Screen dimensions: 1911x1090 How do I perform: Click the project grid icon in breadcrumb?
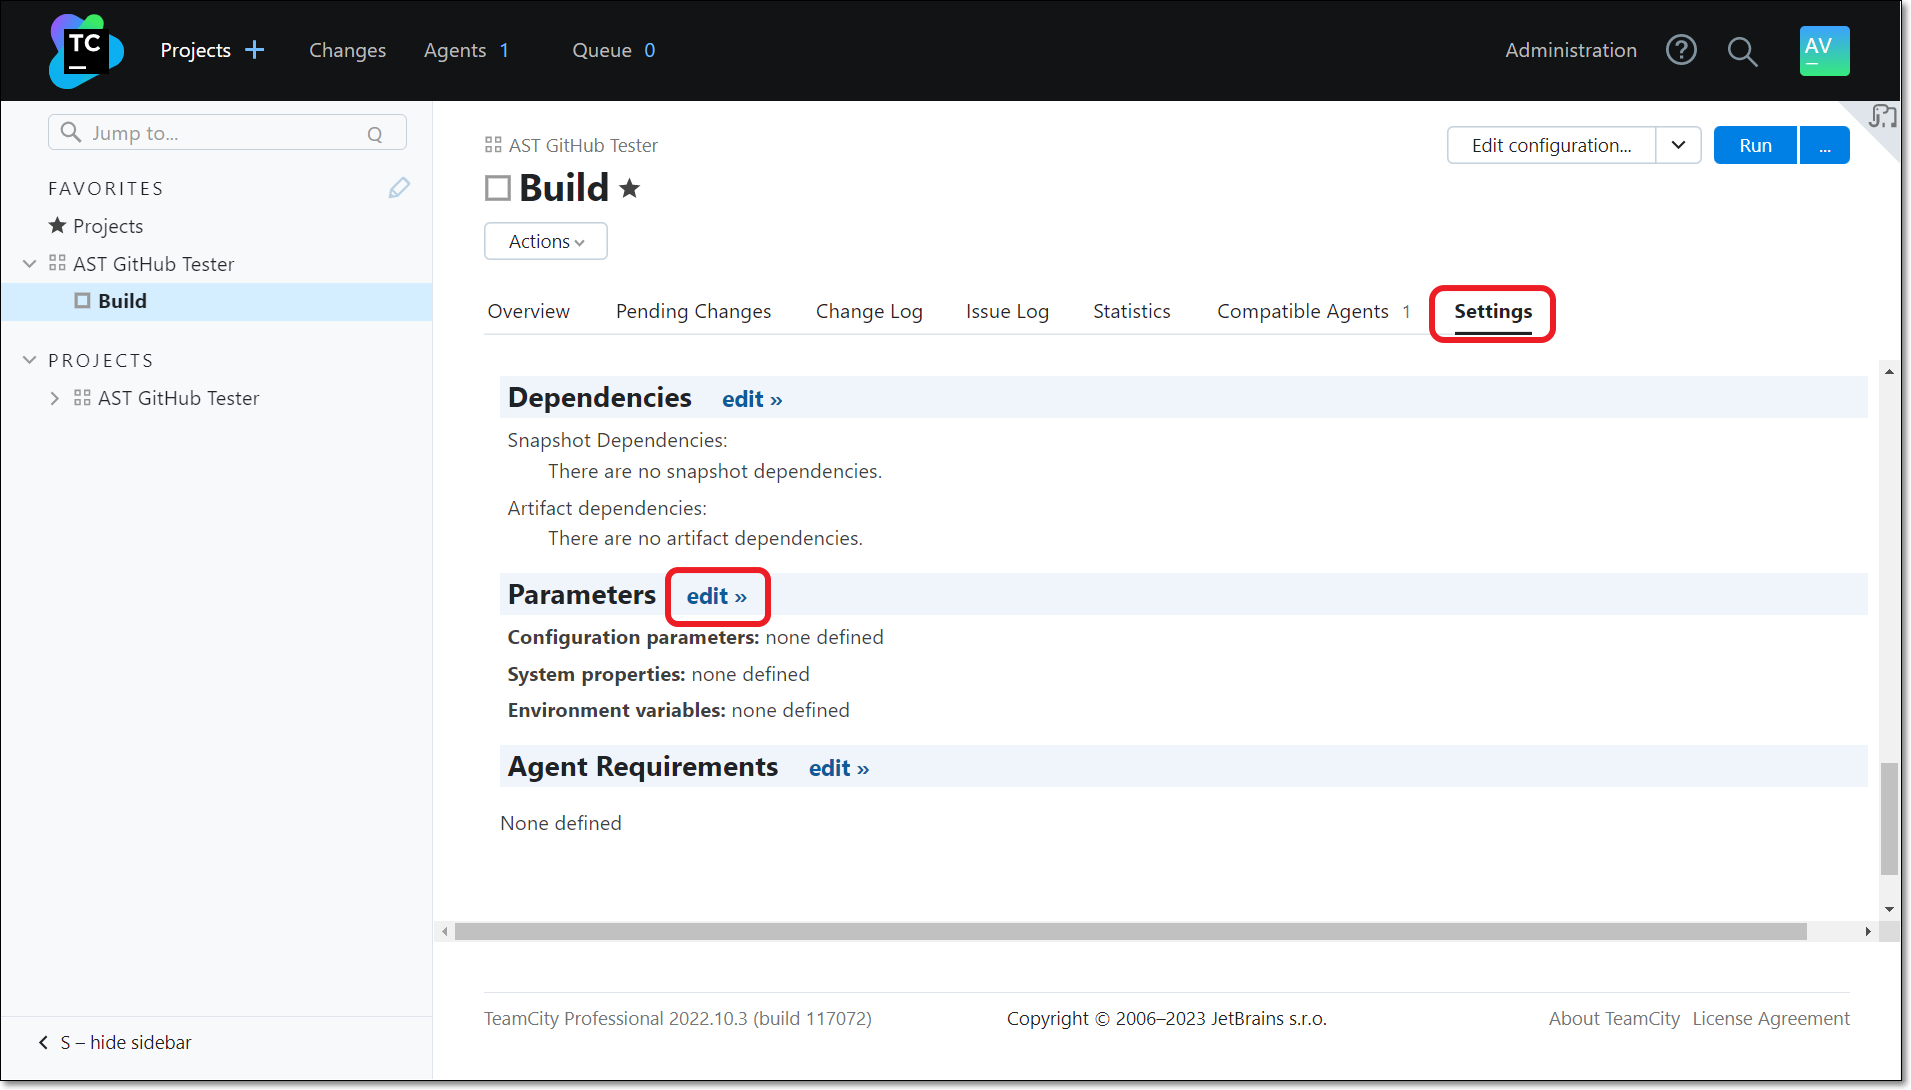pyautogui.click(x=493, y=145)
